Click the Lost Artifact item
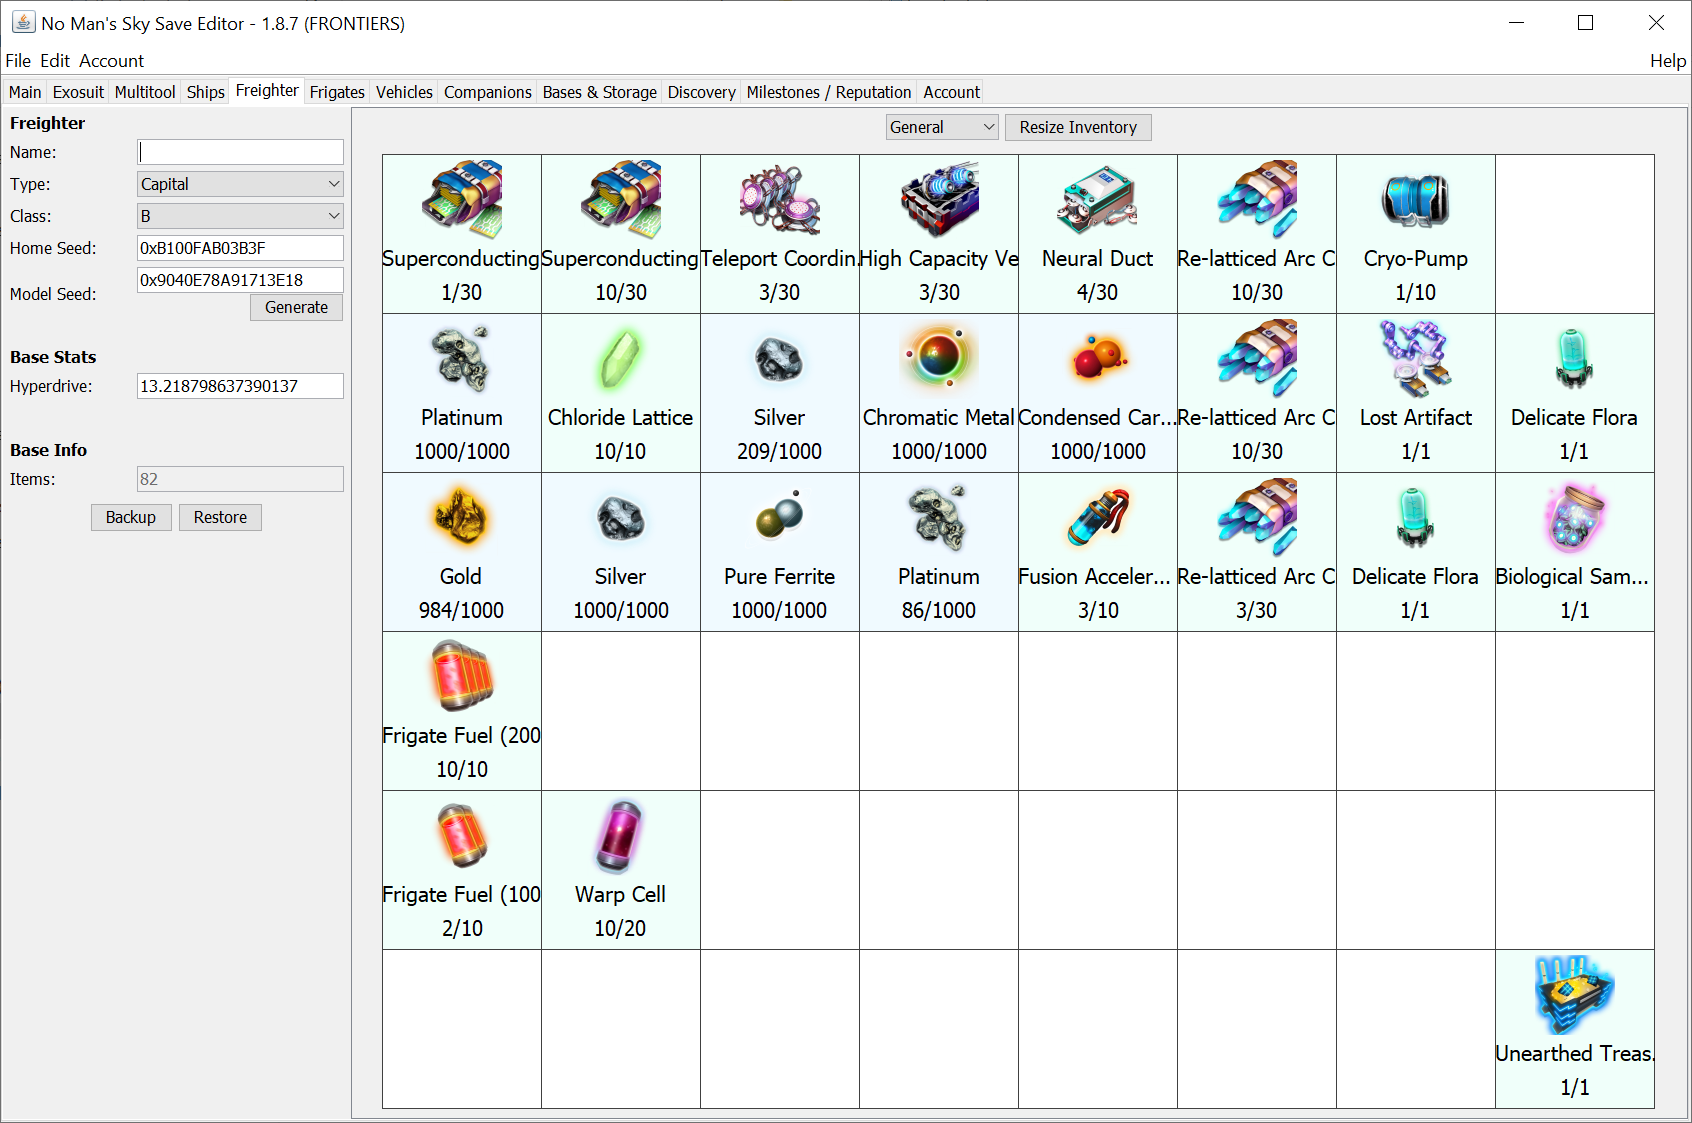Screen dimensions: 1692x1123 (x=1416, y=393)
